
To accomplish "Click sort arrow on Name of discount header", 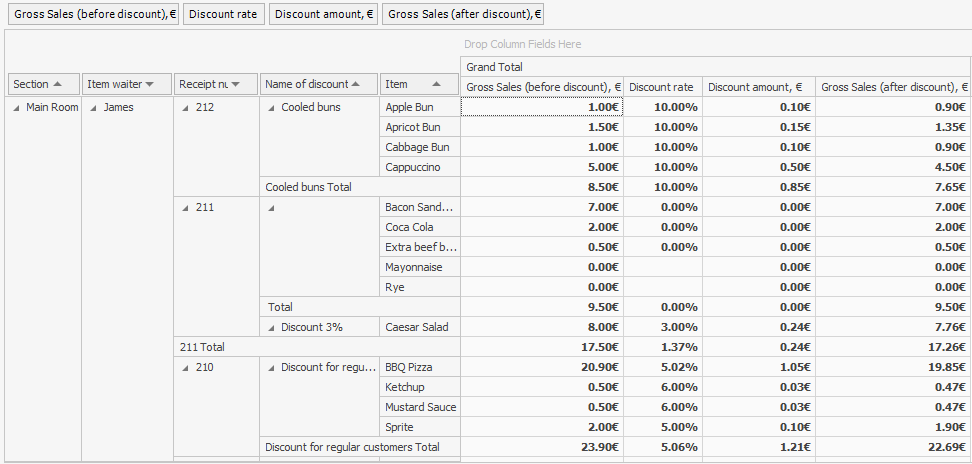I will click(x=356, y=85).
